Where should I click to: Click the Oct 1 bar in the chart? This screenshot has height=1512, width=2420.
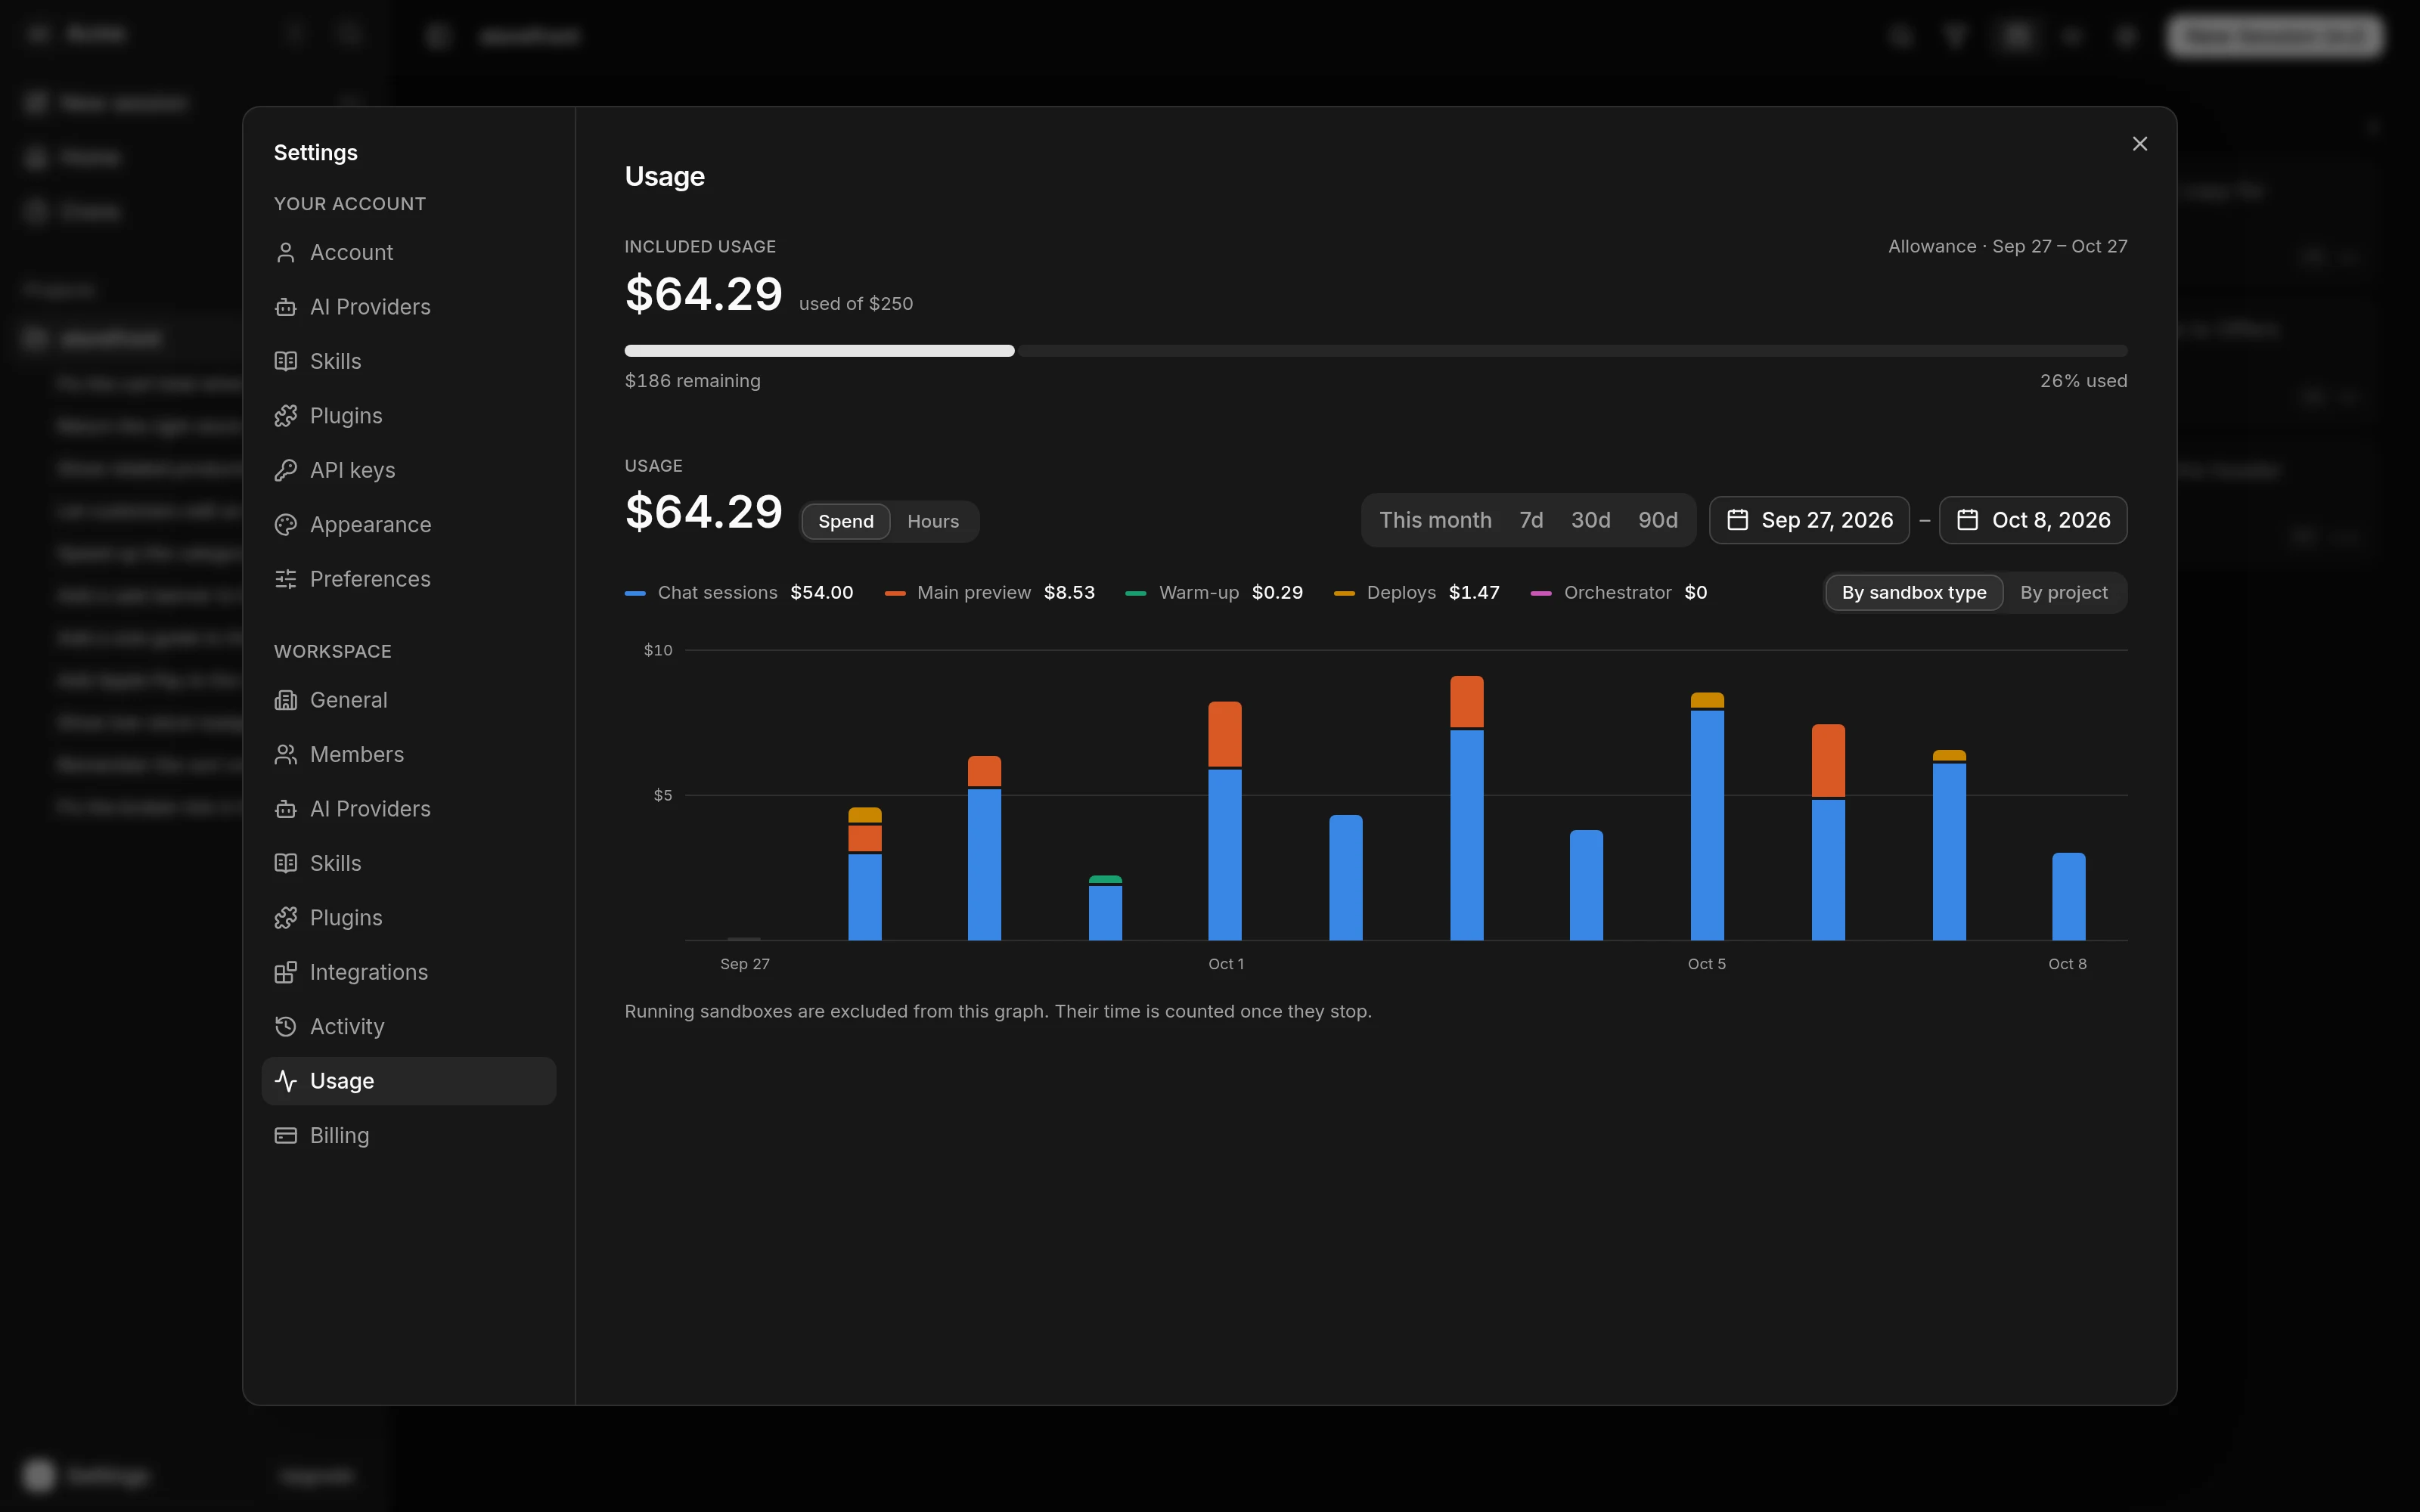coord(1225,821)
